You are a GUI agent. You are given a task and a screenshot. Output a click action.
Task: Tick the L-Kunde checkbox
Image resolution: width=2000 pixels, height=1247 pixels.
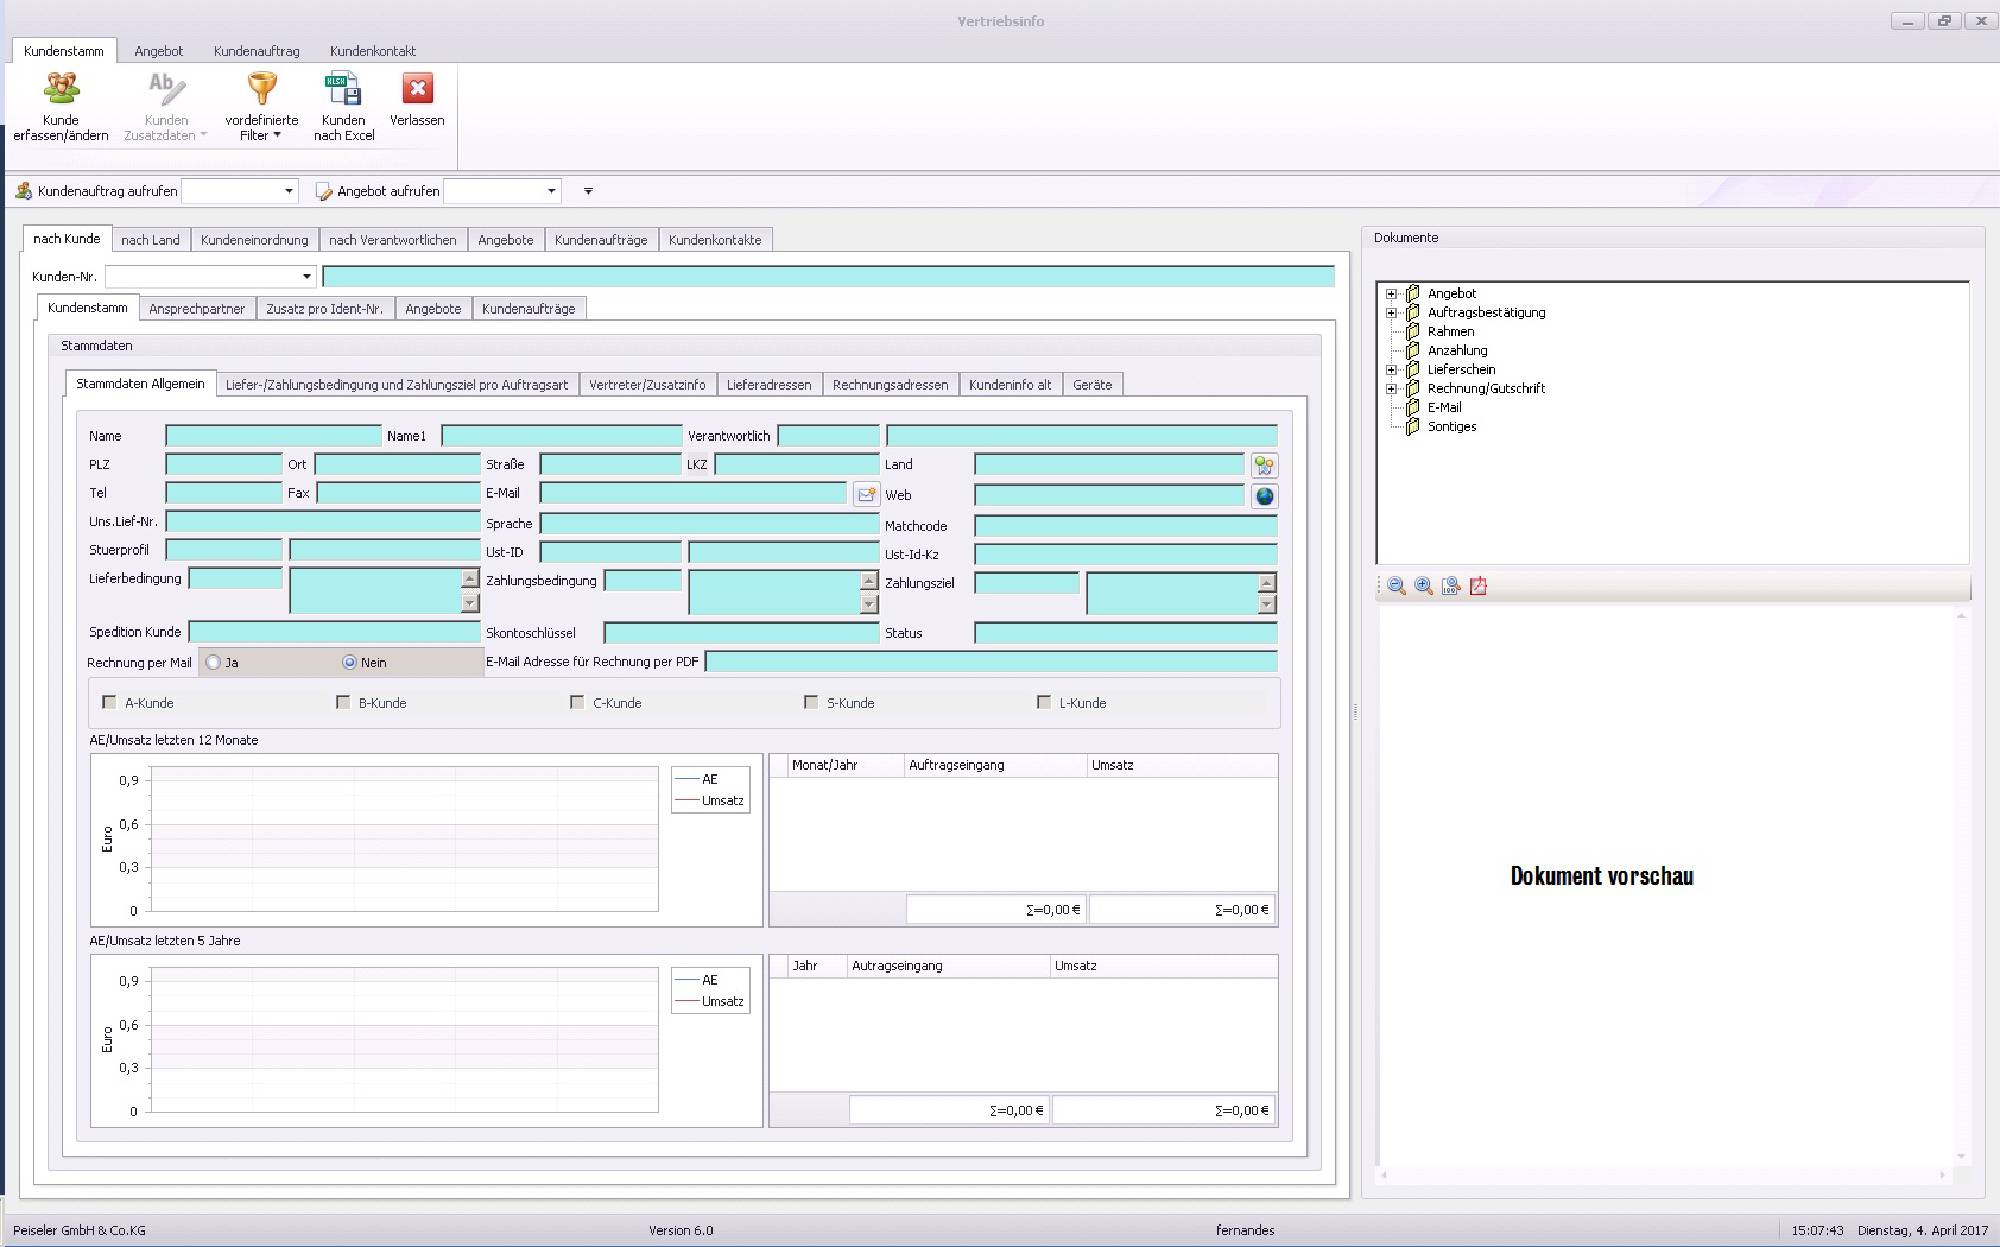[1044, 702]
